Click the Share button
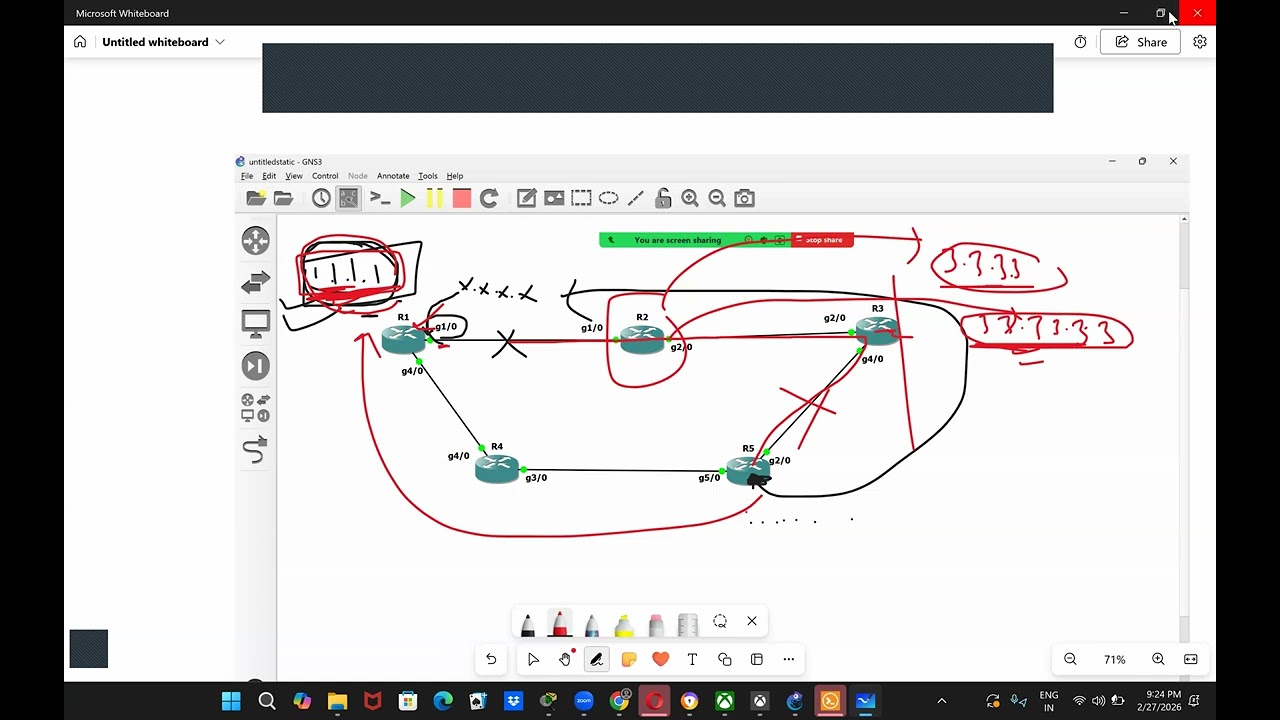 [1141, 42]
